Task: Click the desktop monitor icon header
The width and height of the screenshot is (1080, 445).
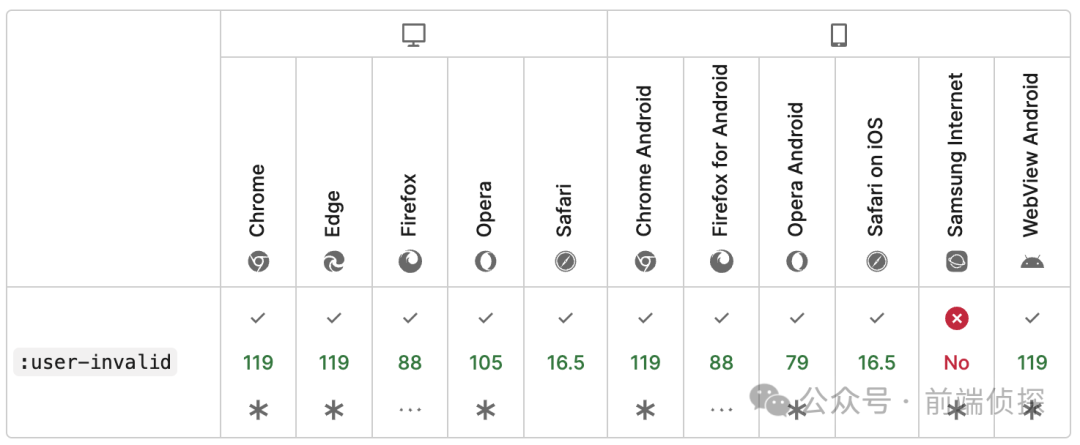Action: pos(414,34)
